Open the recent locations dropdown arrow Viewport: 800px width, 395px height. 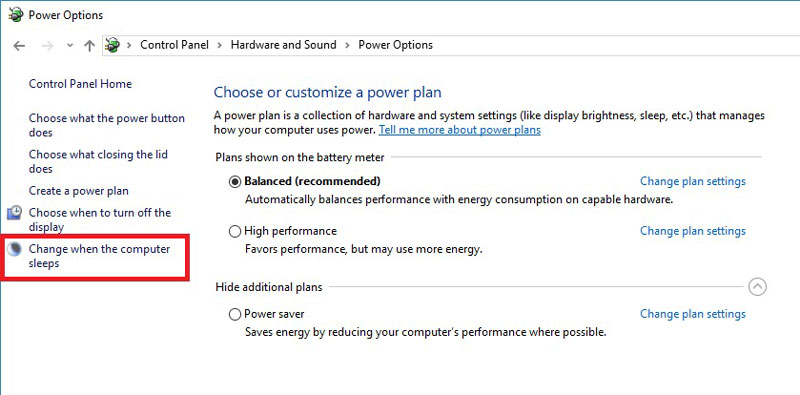(70, 46)
